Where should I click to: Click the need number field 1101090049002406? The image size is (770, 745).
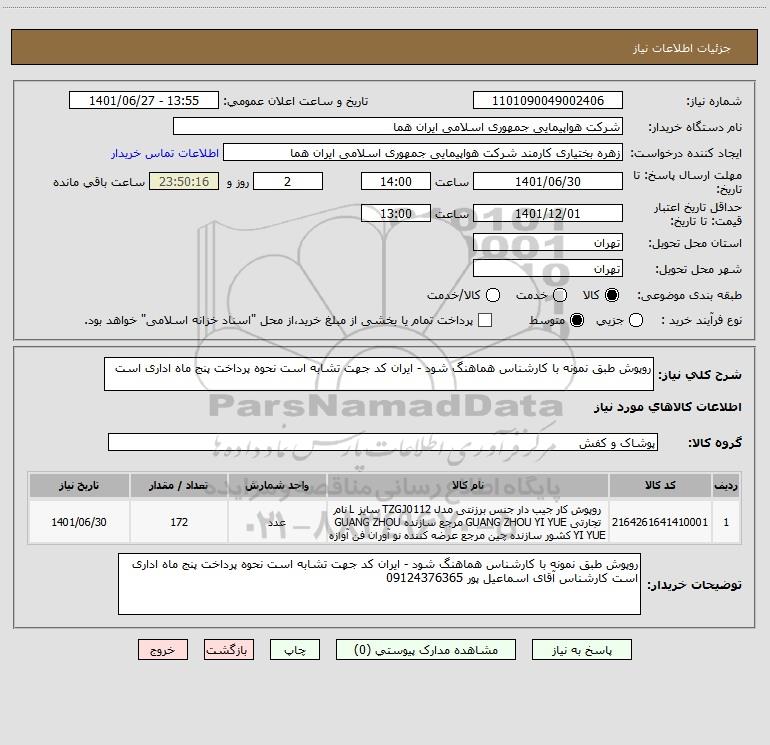point(548,101)
